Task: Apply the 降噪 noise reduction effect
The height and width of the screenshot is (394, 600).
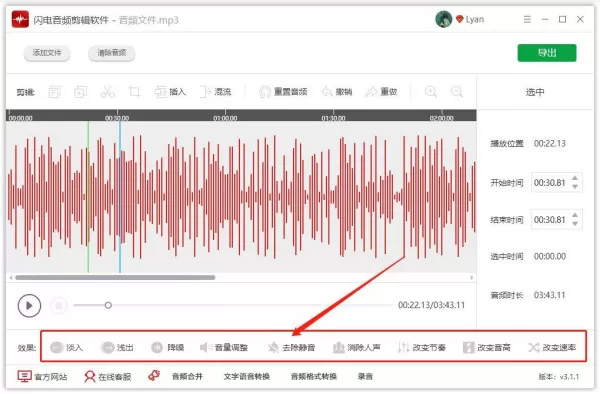Action: (167, 347)
